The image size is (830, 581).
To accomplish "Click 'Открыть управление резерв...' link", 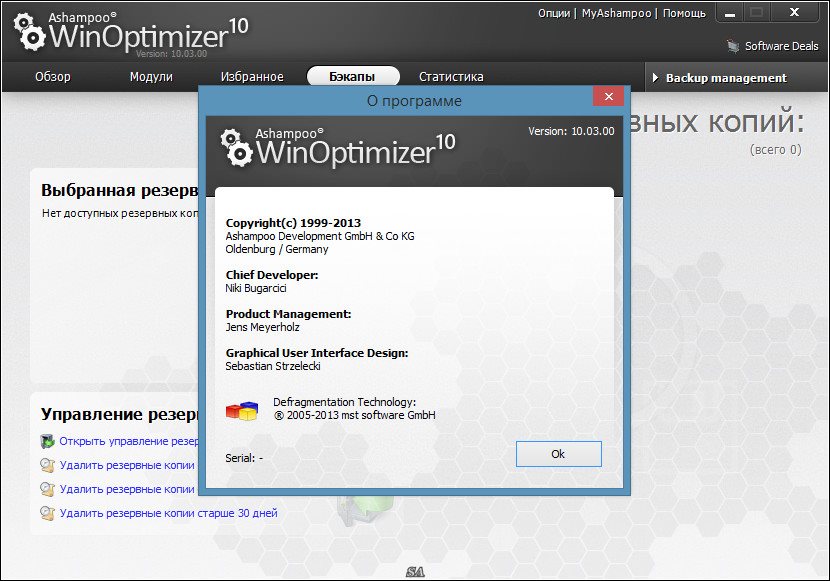I will tap(129, 441).
